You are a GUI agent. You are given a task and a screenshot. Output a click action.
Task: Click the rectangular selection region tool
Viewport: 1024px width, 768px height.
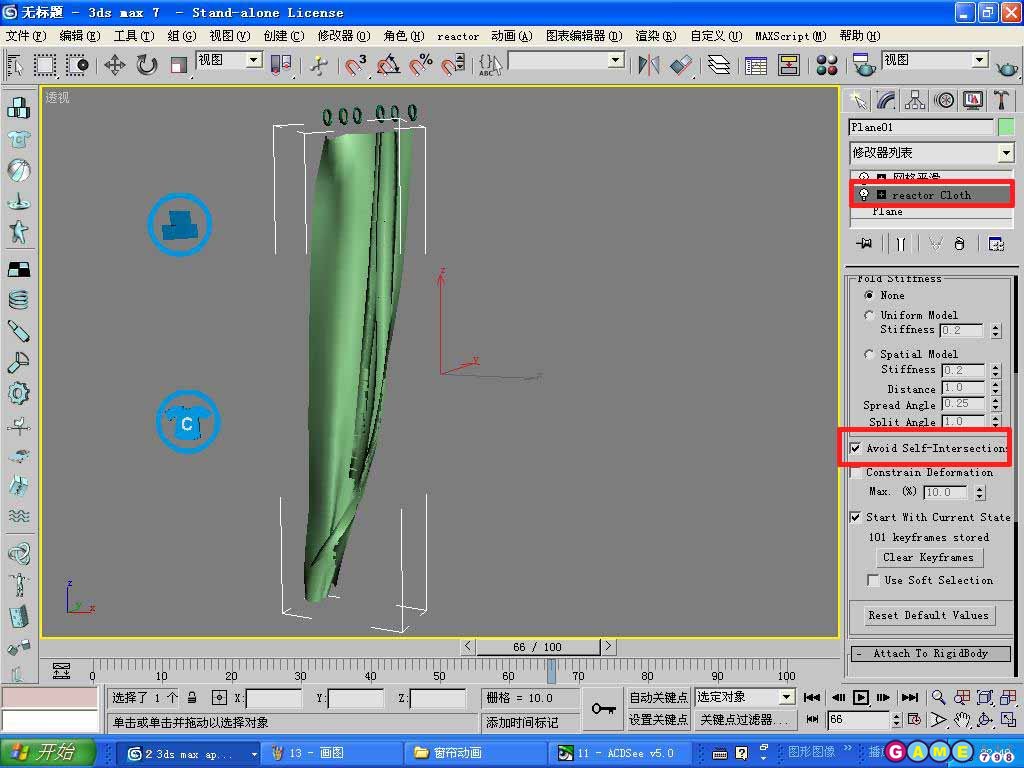pyautogui.click(x=44, y=65)
